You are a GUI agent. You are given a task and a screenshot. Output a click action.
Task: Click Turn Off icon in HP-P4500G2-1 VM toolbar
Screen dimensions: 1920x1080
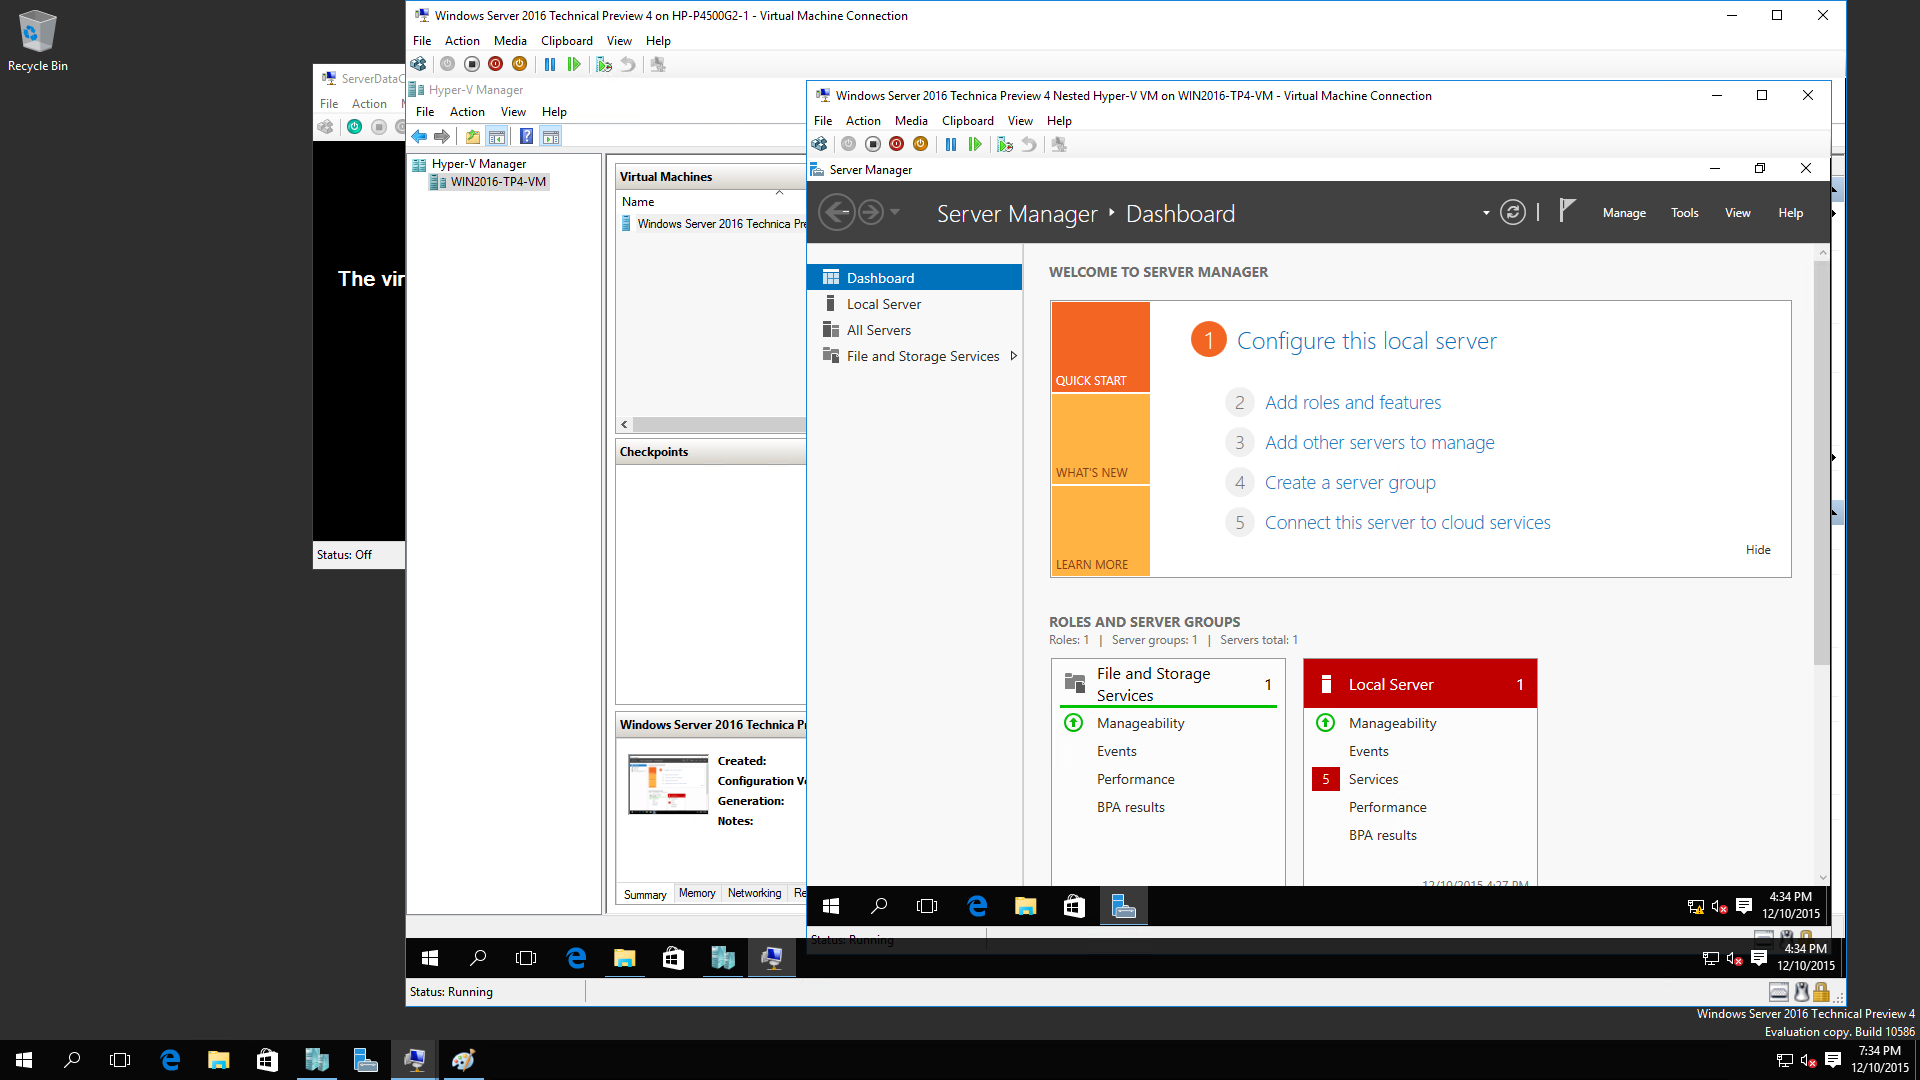tap(472, 64)
